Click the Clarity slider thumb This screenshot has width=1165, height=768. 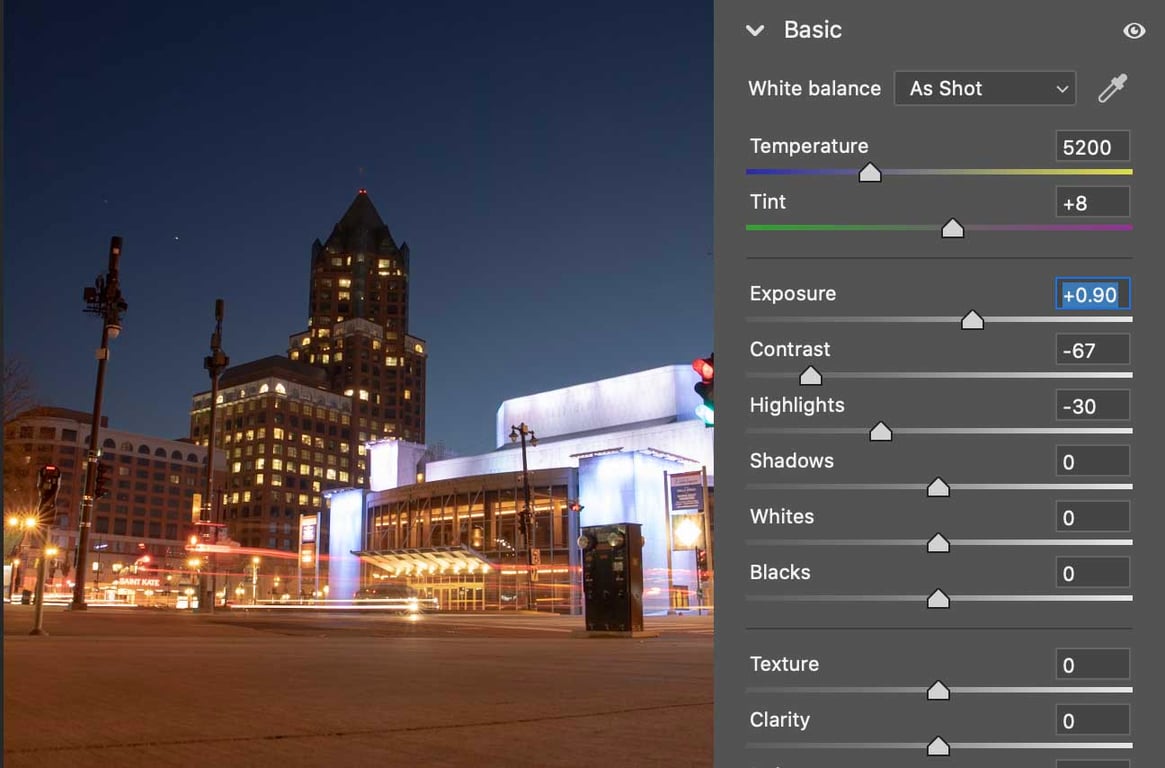(938, 746)
